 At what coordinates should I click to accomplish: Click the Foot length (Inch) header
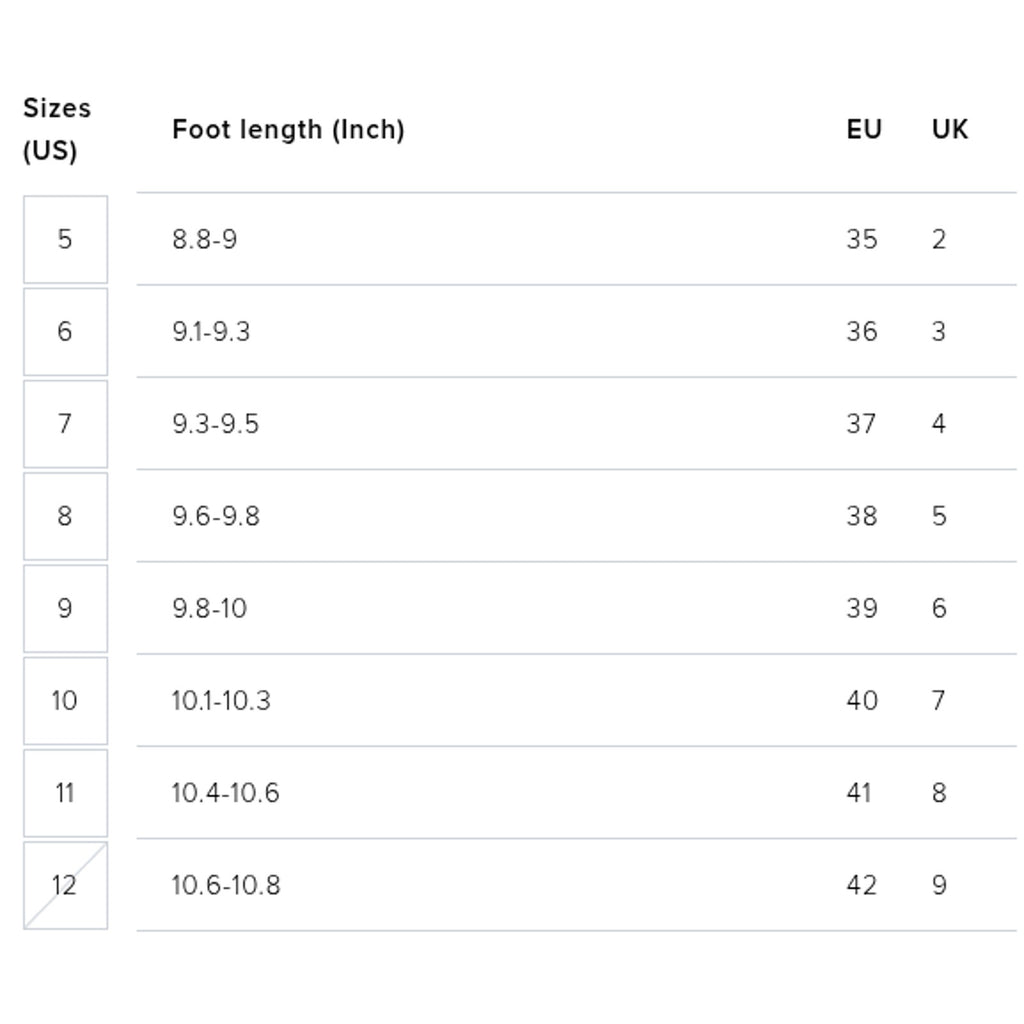pos(288,129)
